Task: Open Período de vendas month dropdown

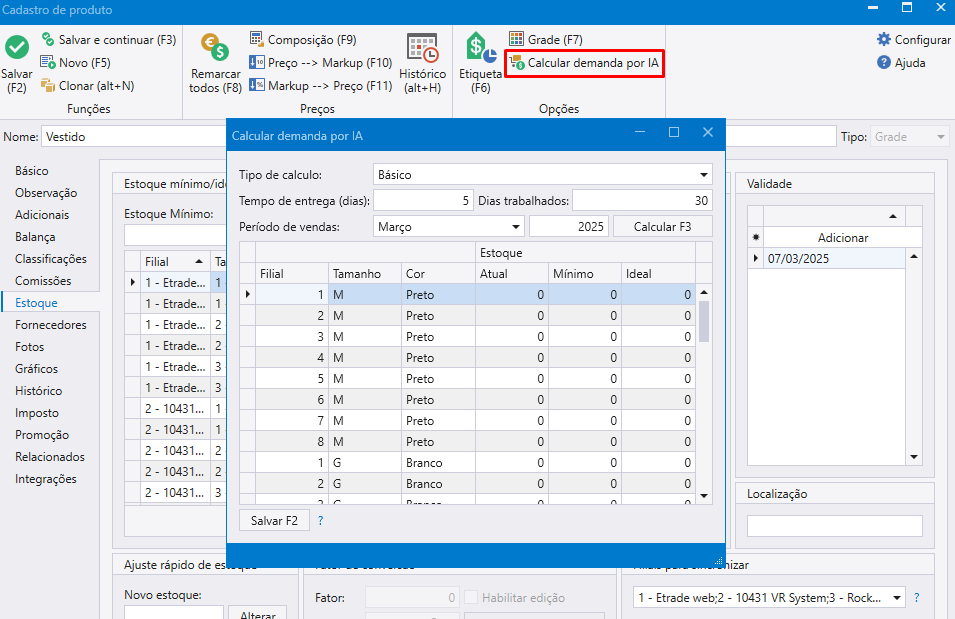Action: (515, 227)
